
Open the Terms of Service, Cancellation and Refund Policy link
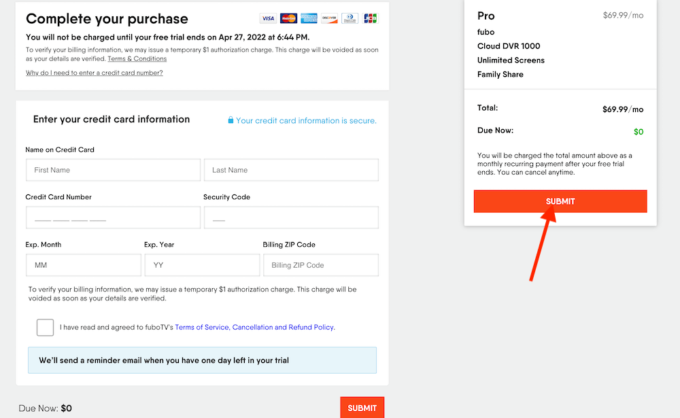coord(254,327)
